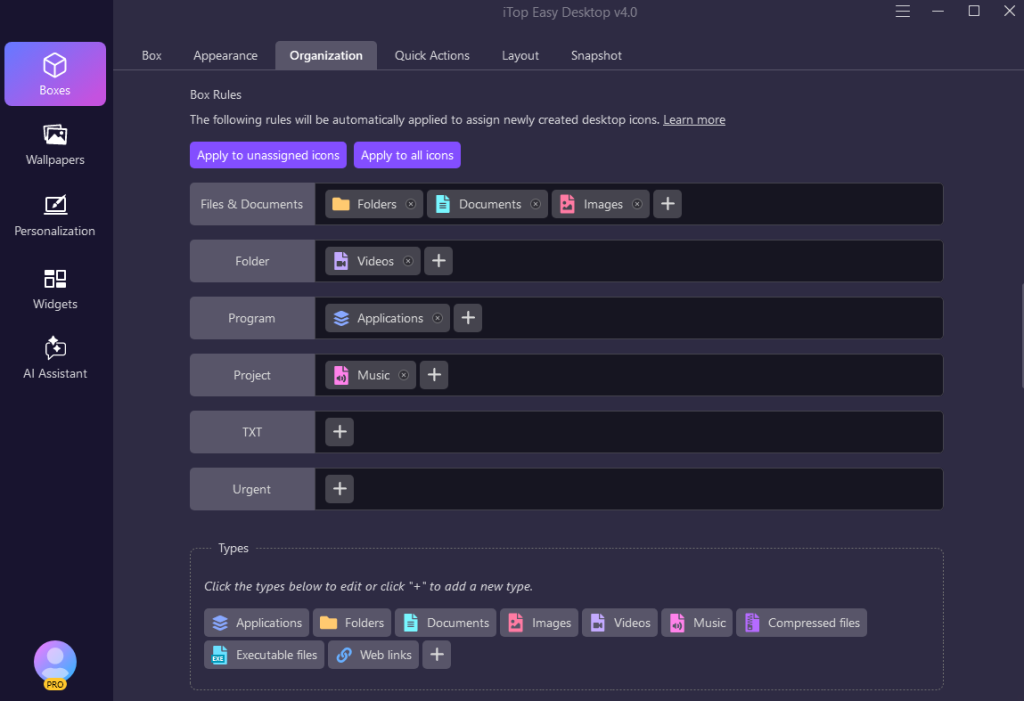Screen dimensions: 1024x701
Task: Remove Folders type from Files & Documents
Action: coord(410,204)
